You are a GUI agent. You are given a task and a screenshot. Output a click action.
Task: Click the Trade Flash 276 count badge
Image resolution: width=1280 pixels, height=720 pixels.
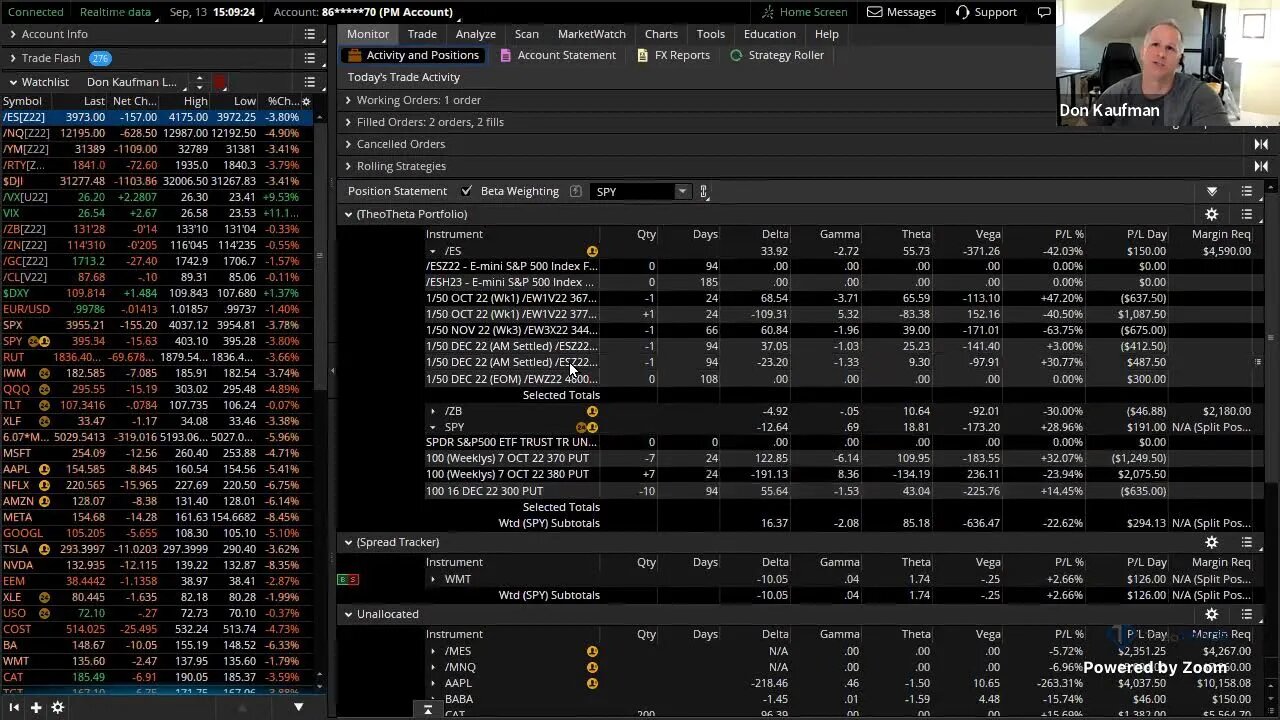point(100,58)
